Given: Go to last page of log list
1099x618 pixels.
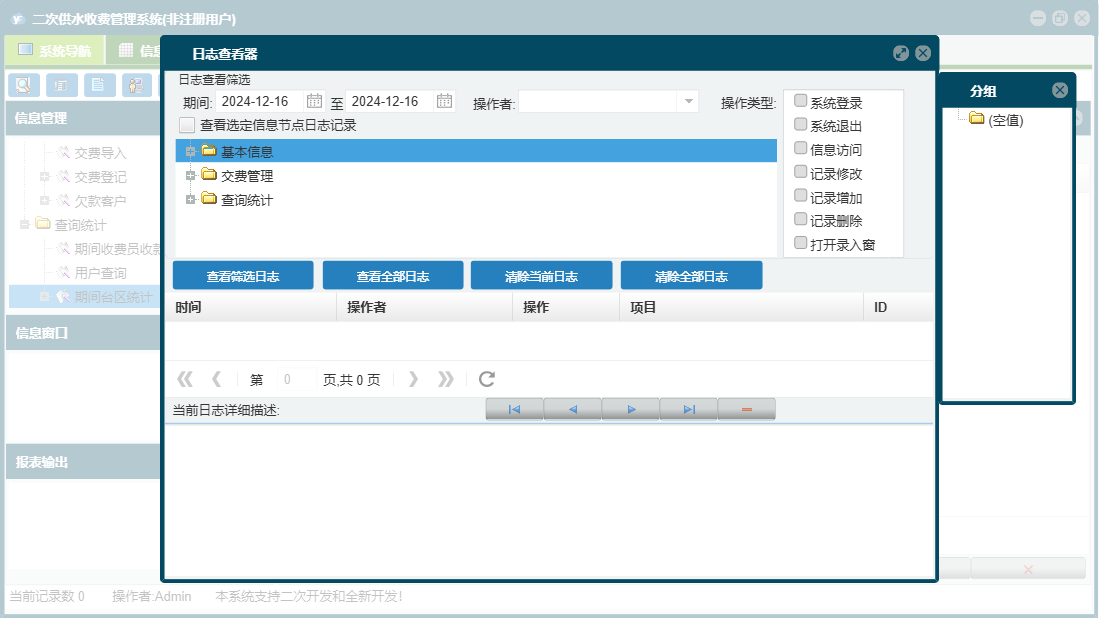Looking at the screenshot, I should pyautogui.click(x=445, y=379).
